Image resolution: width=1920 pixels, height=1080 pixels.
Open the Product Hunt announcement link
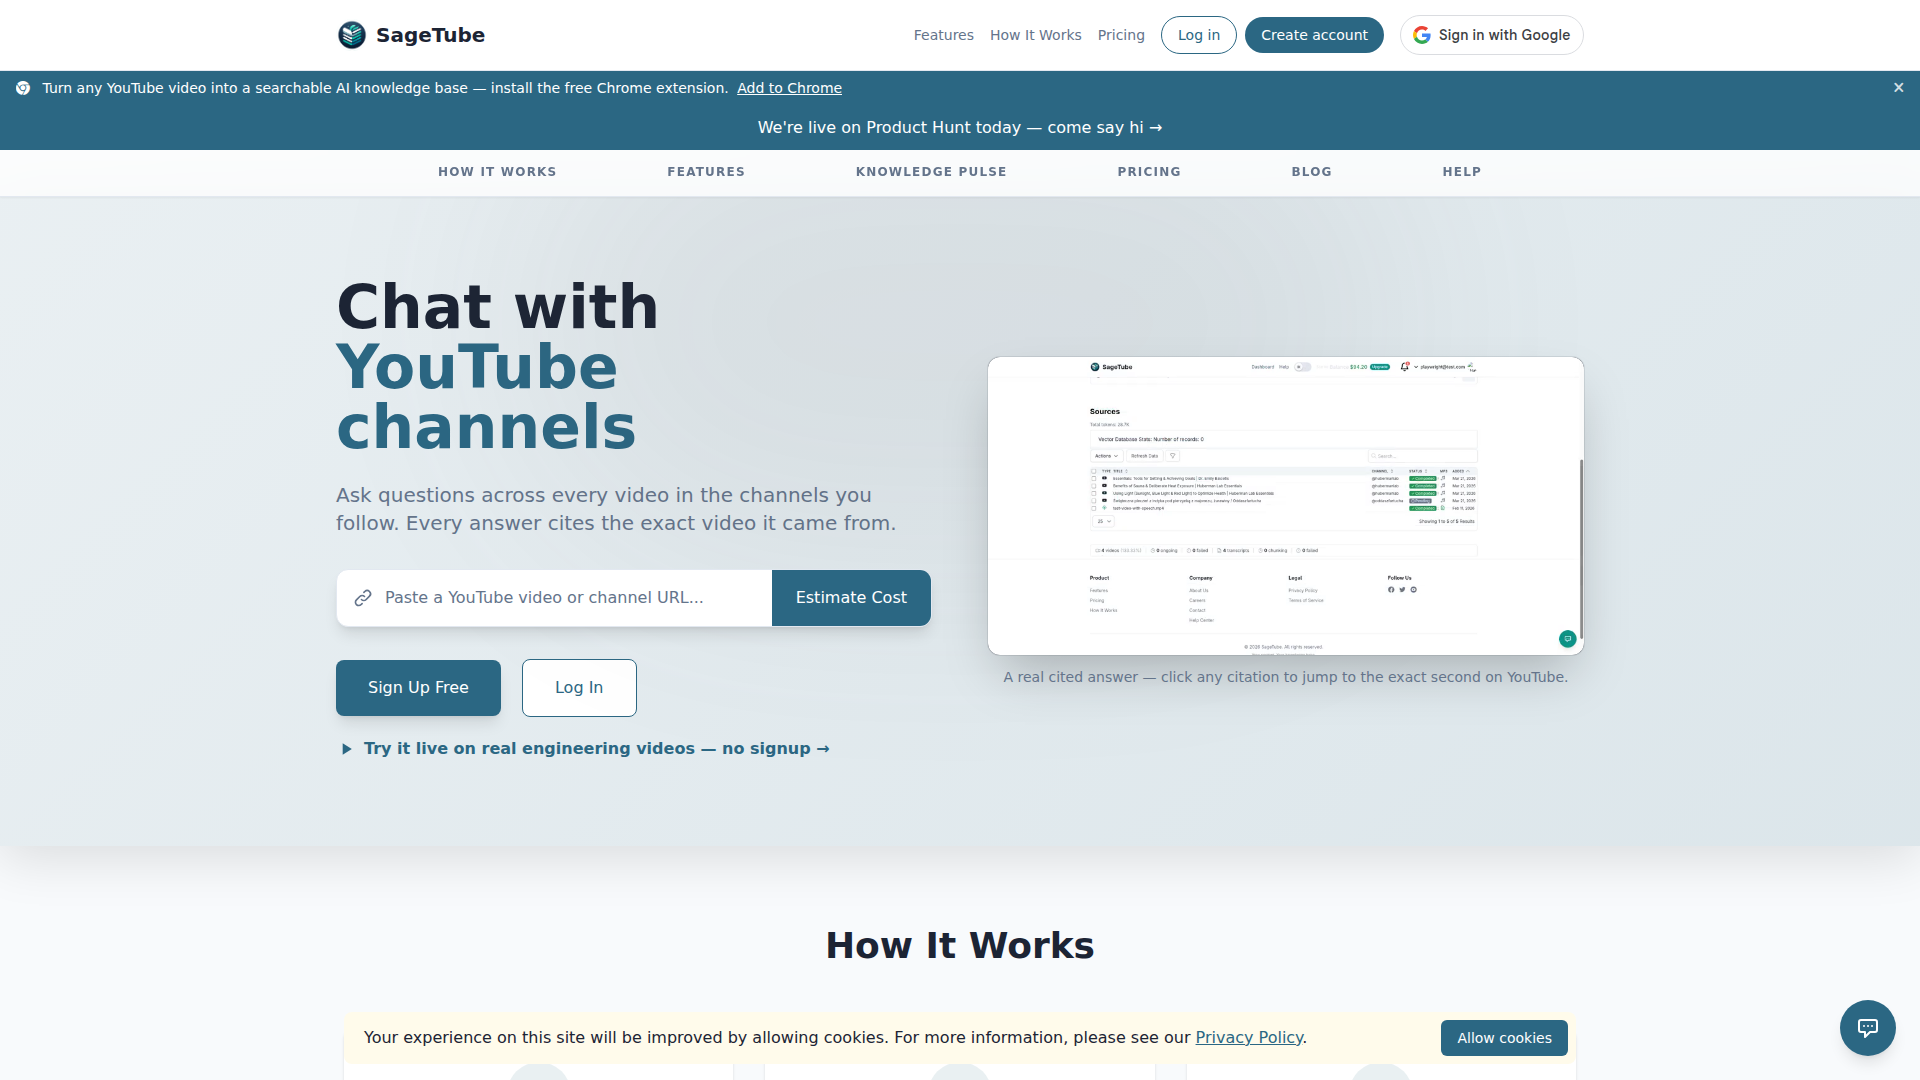click(960, 128)
